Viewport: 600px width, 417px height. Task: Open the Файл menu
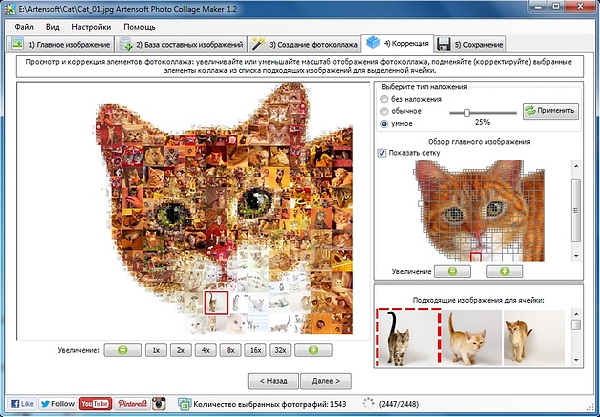coord(24,27)
